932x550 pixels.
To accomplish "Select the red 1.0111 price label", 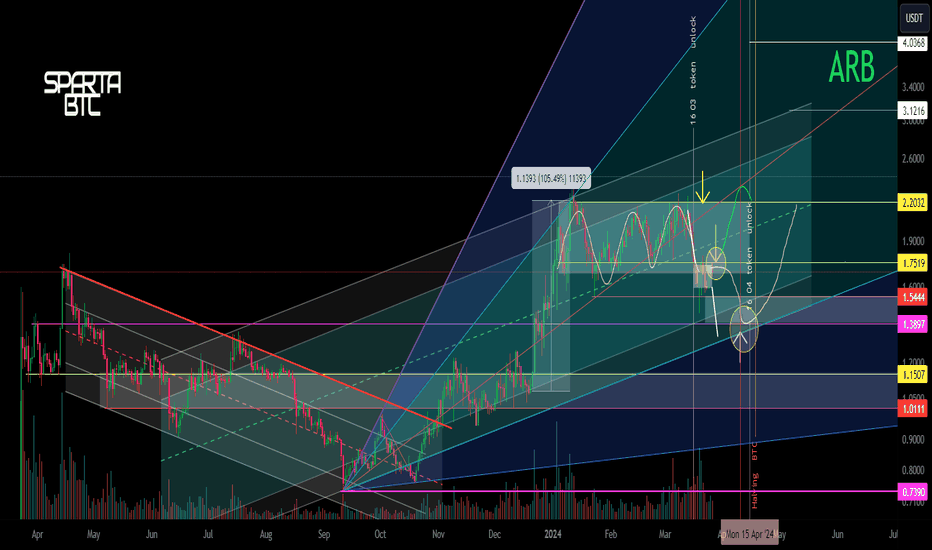I will (914, 408).
